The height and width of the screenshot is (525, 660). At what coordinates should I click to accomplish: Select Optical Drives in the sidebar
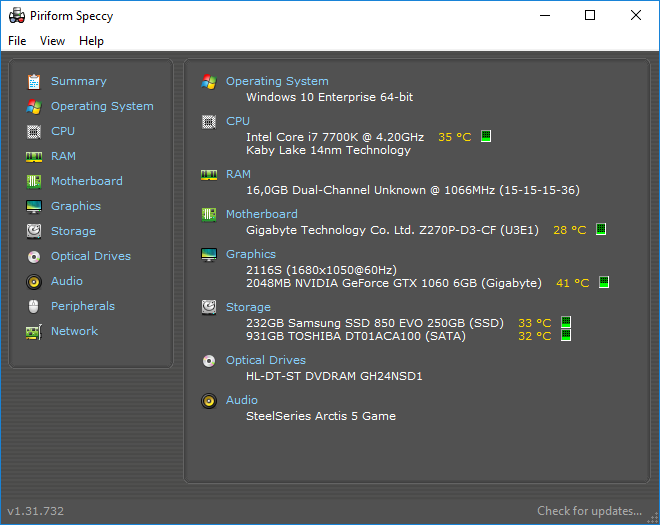click(x=91, y=256)
